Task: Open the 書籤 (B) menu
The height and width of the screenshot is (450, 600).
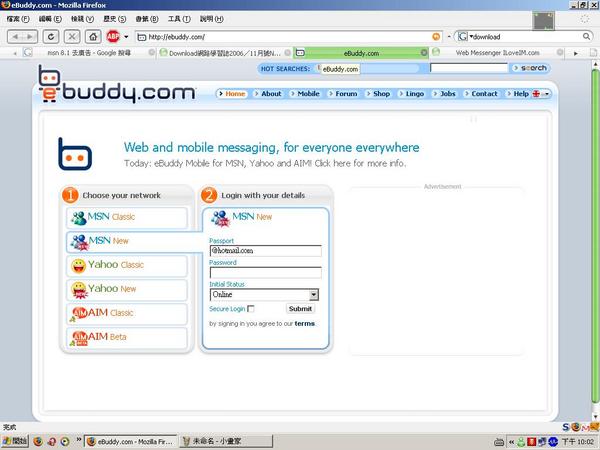Action: 147,19
